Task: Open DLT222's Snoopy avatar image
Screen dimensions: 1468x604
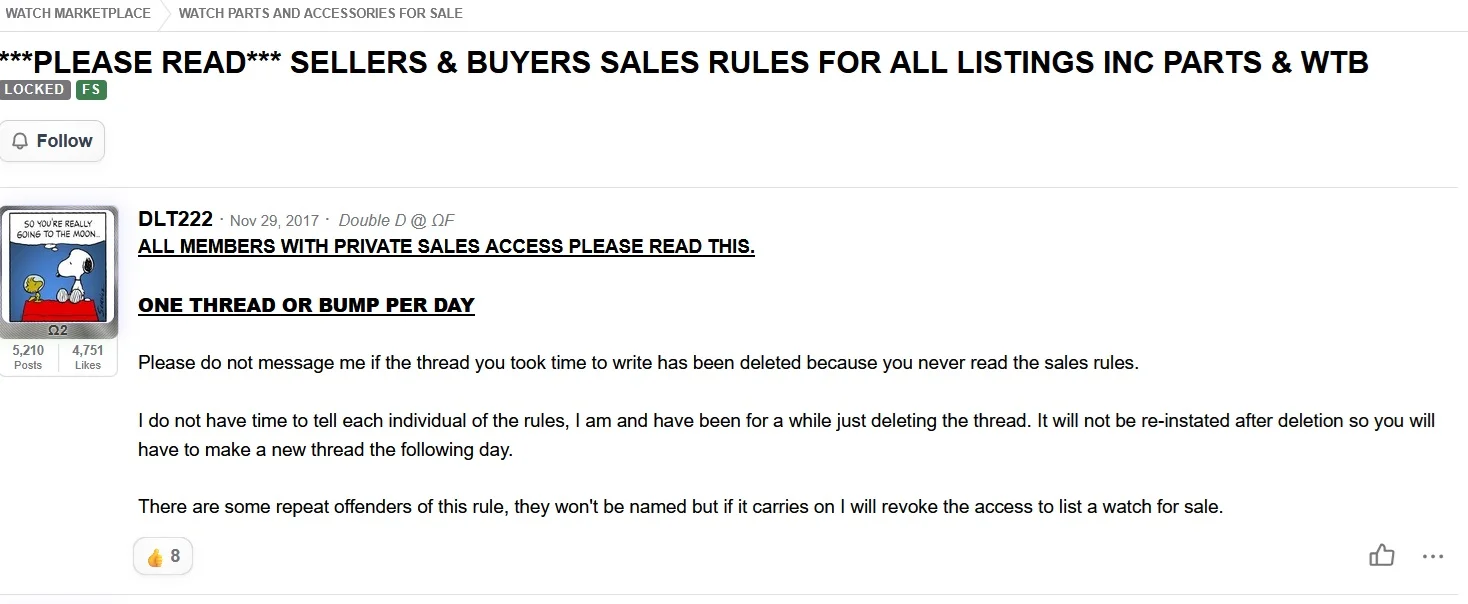Action: coord(59,265)
